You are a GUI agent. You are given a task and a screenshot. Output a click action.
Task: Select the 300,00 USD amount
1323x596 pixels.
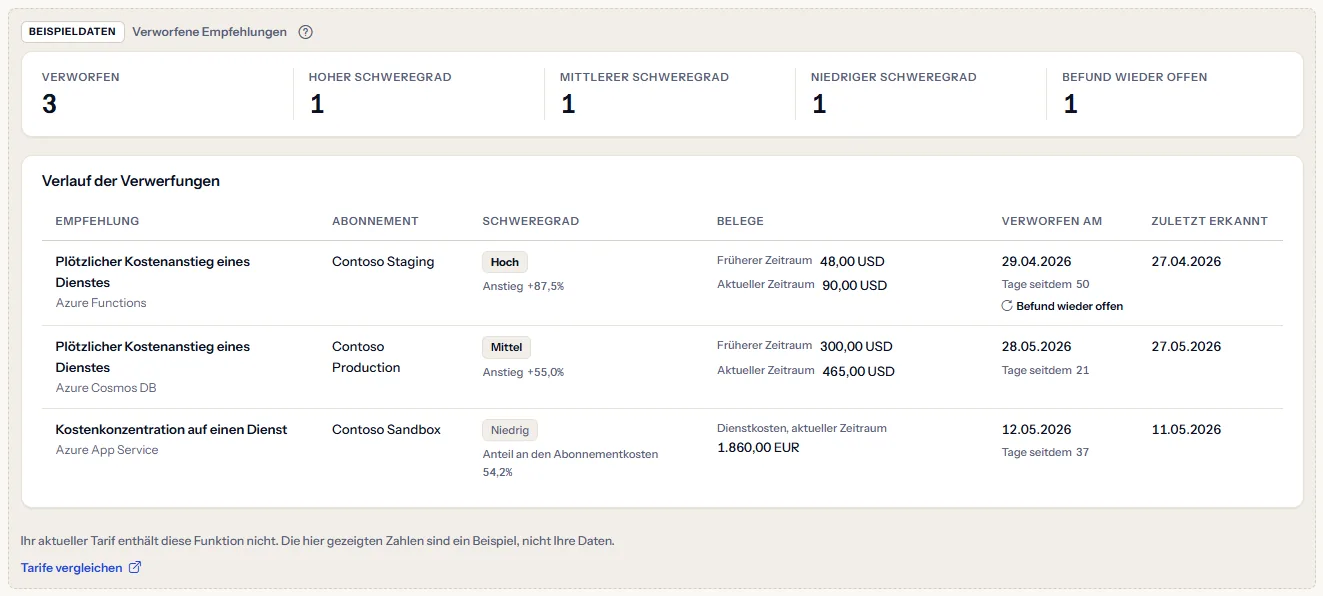[x=856, y=347]
